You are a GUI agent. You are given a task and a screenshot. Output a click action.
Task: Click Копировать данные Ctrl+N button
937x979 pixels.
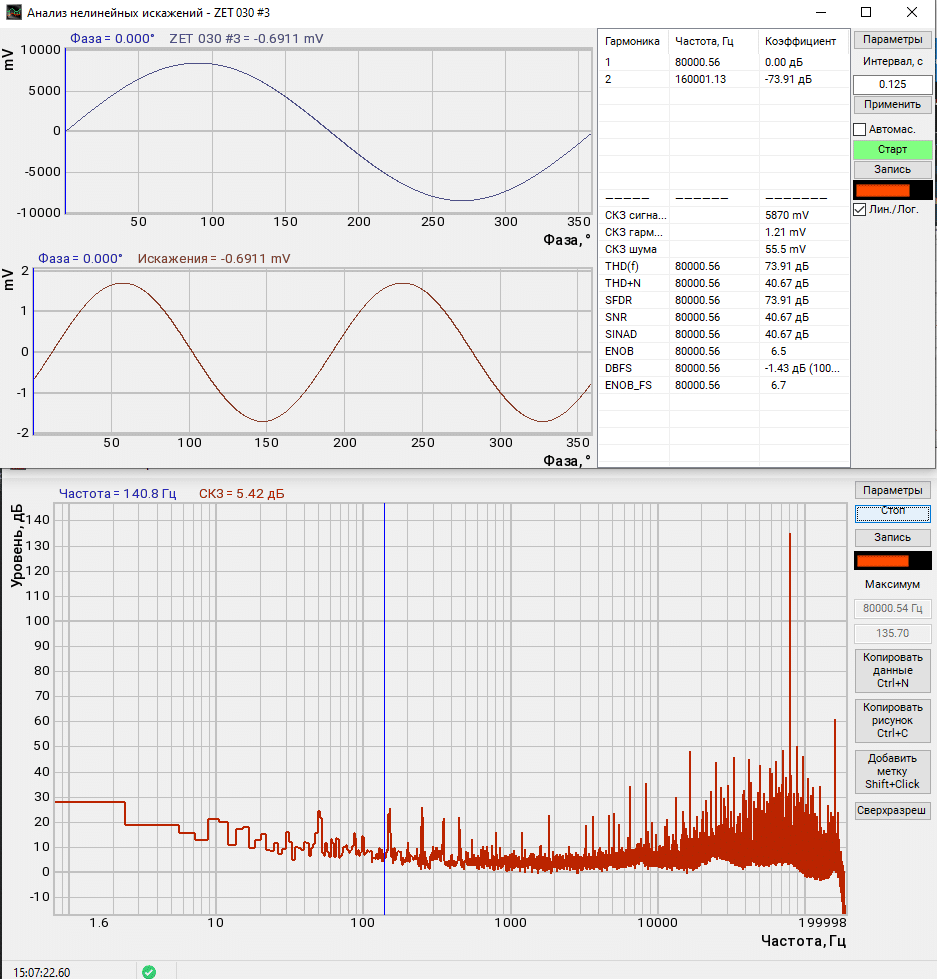[x=892, y=670]
